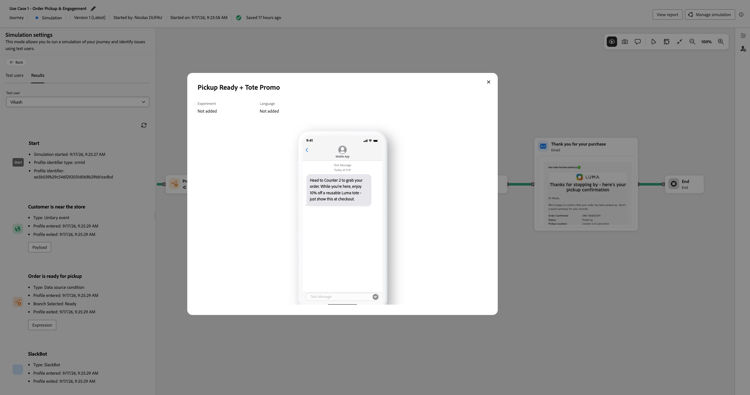
Task: Open the comments speech bubble icon
Action: [x=638, y=42]
